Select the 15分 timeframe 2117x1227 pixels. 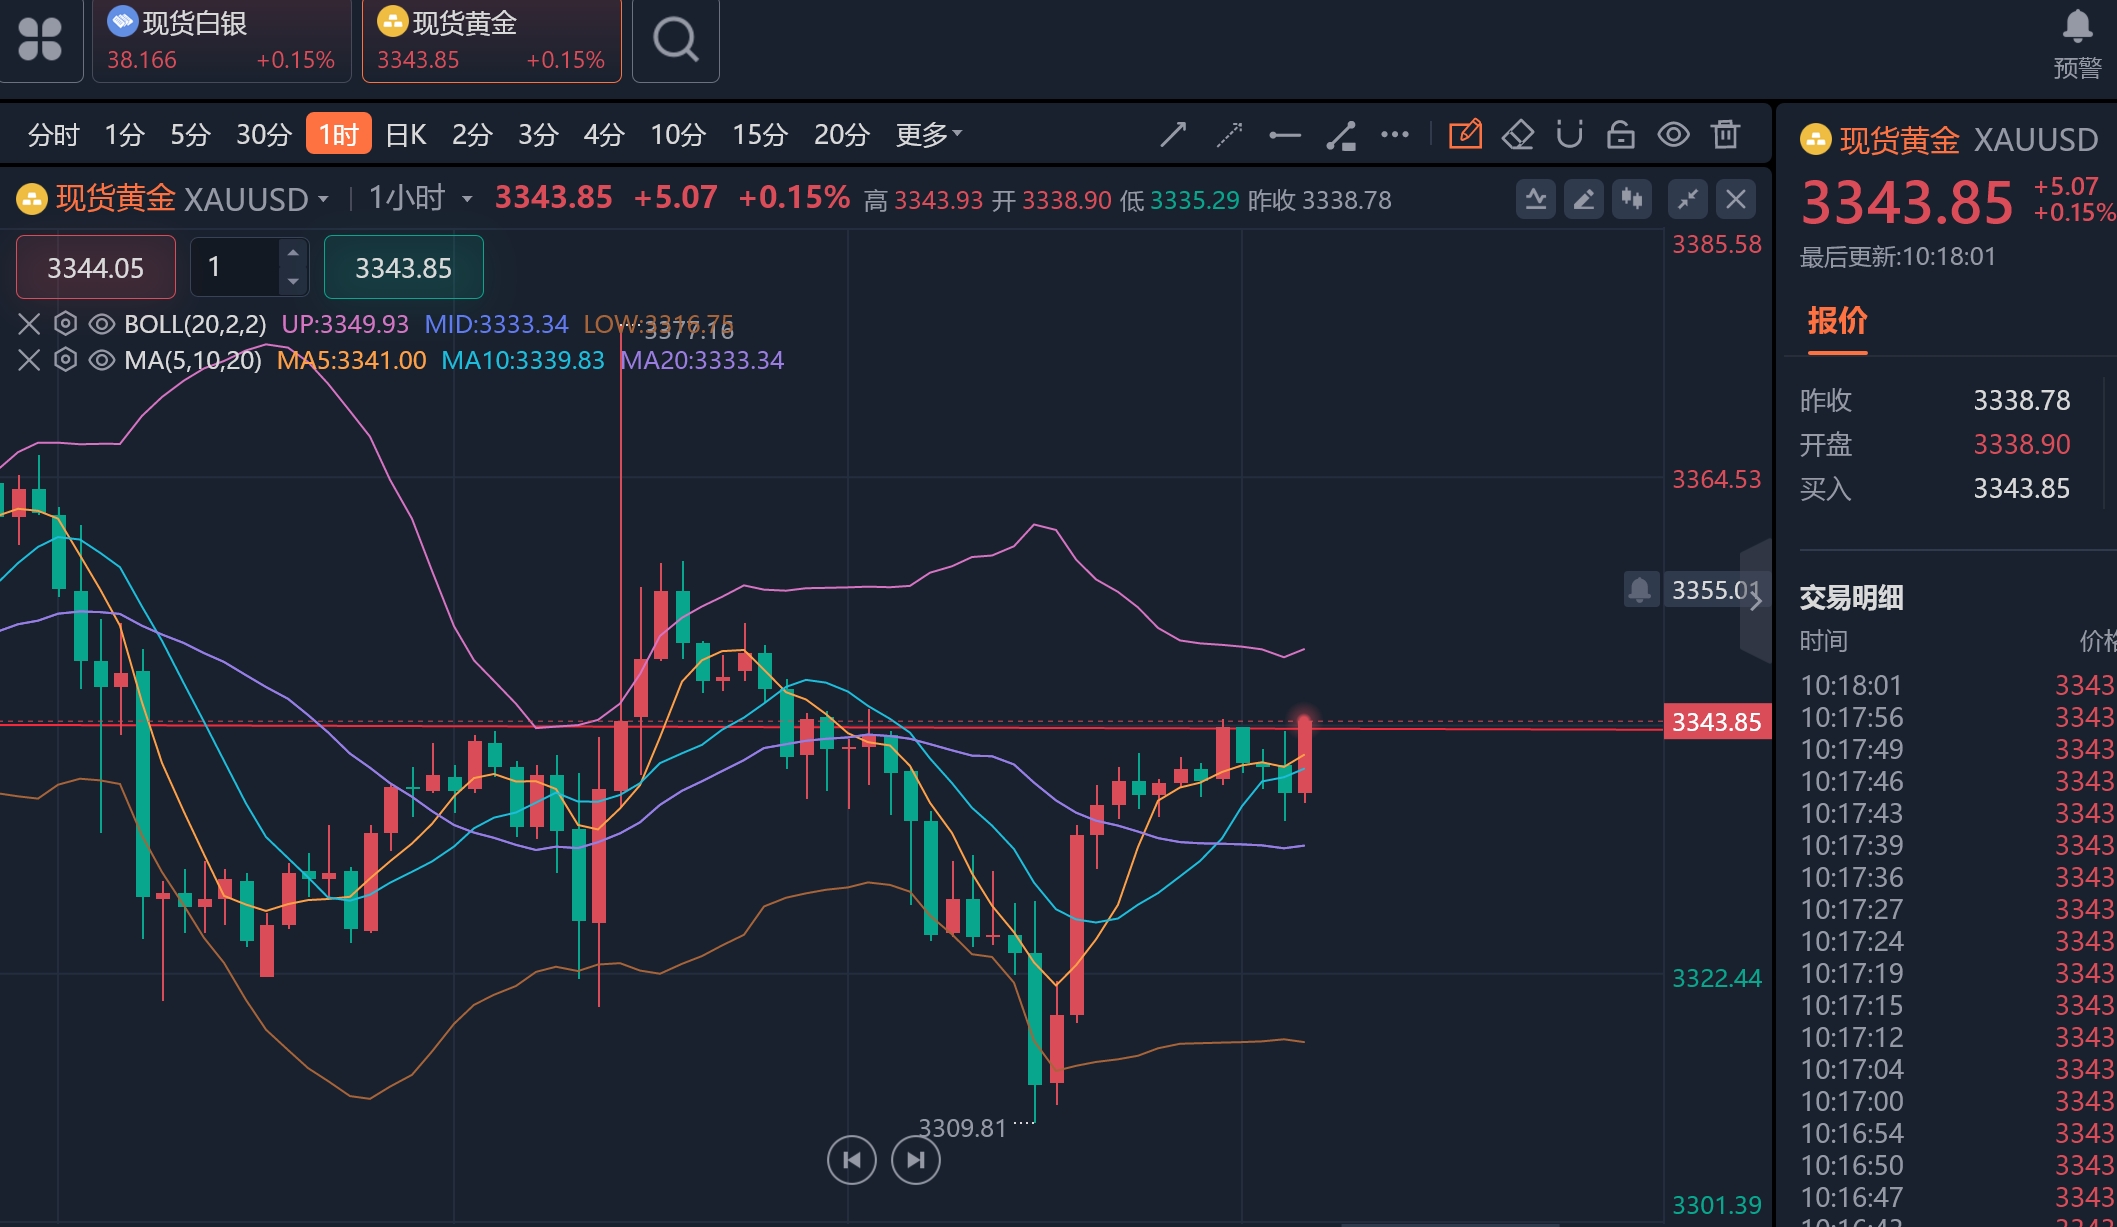tap(760, 134)
